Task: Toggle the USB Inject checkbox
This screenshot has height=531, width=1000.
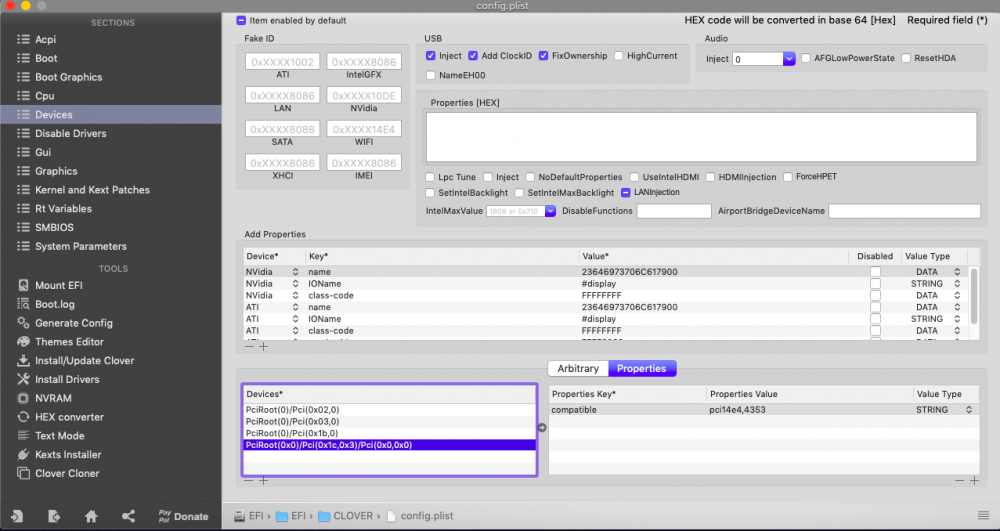Action: (430, 56)
